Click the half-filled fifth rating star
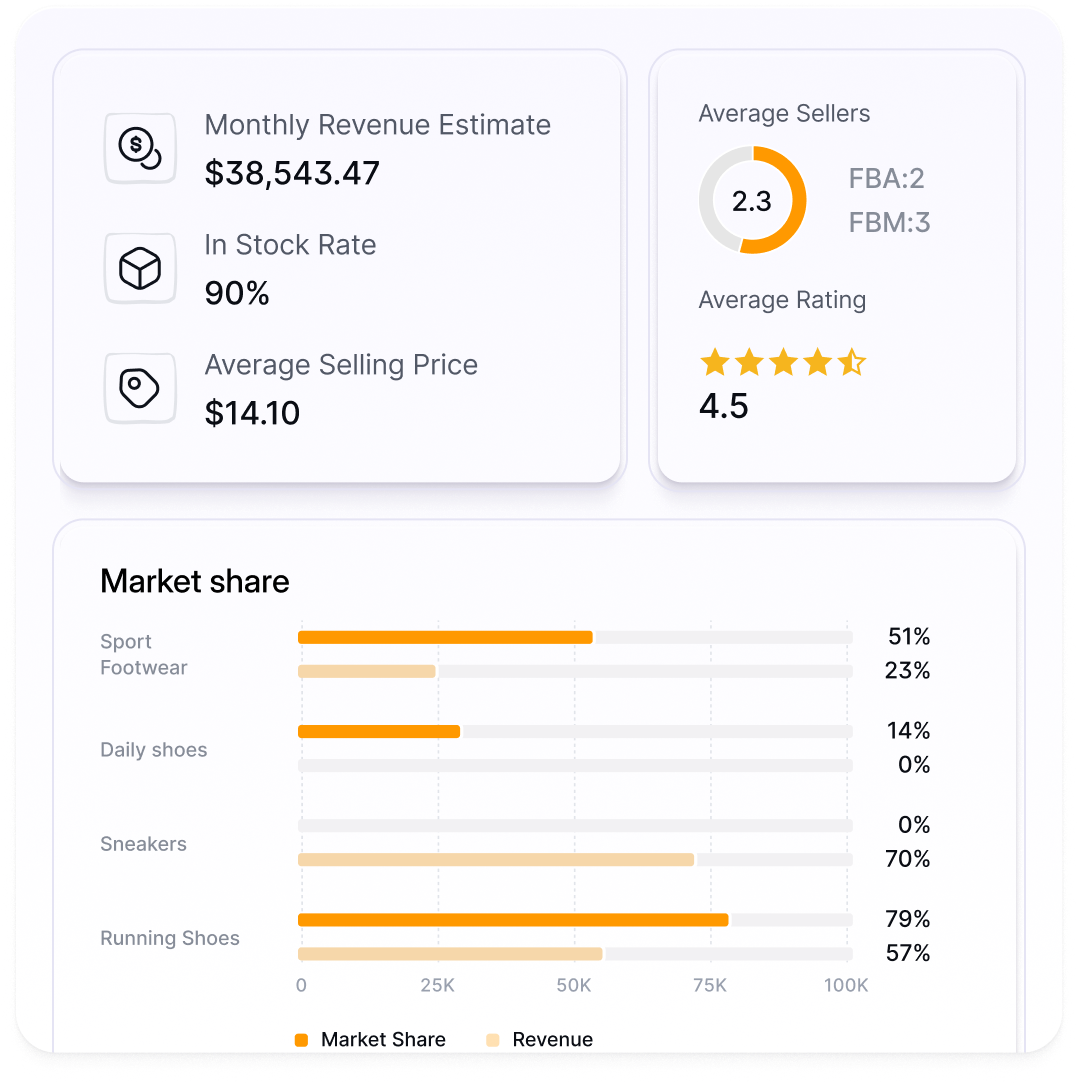This screenshot has height=1084, width=1079. tap(851, 362)
